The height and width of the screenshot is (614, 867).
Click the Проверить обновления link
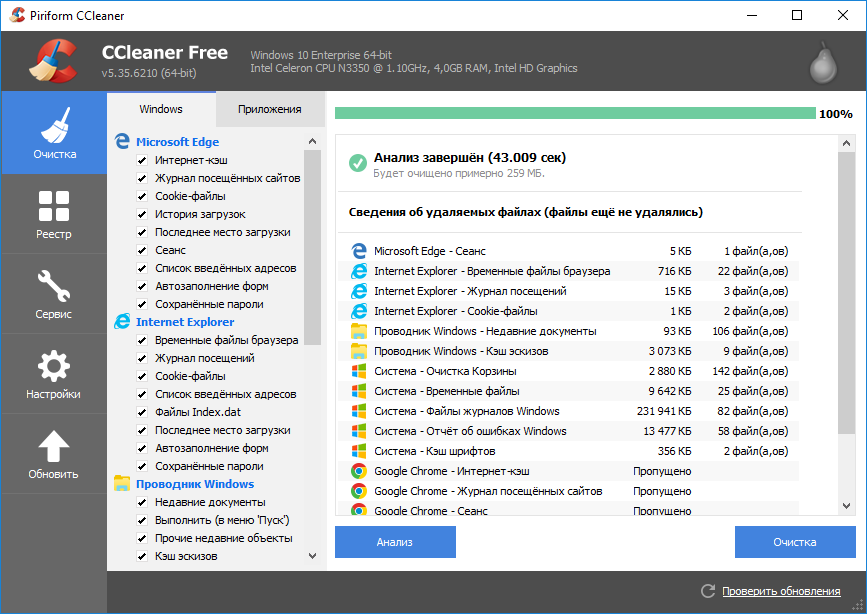pos(781,591)
